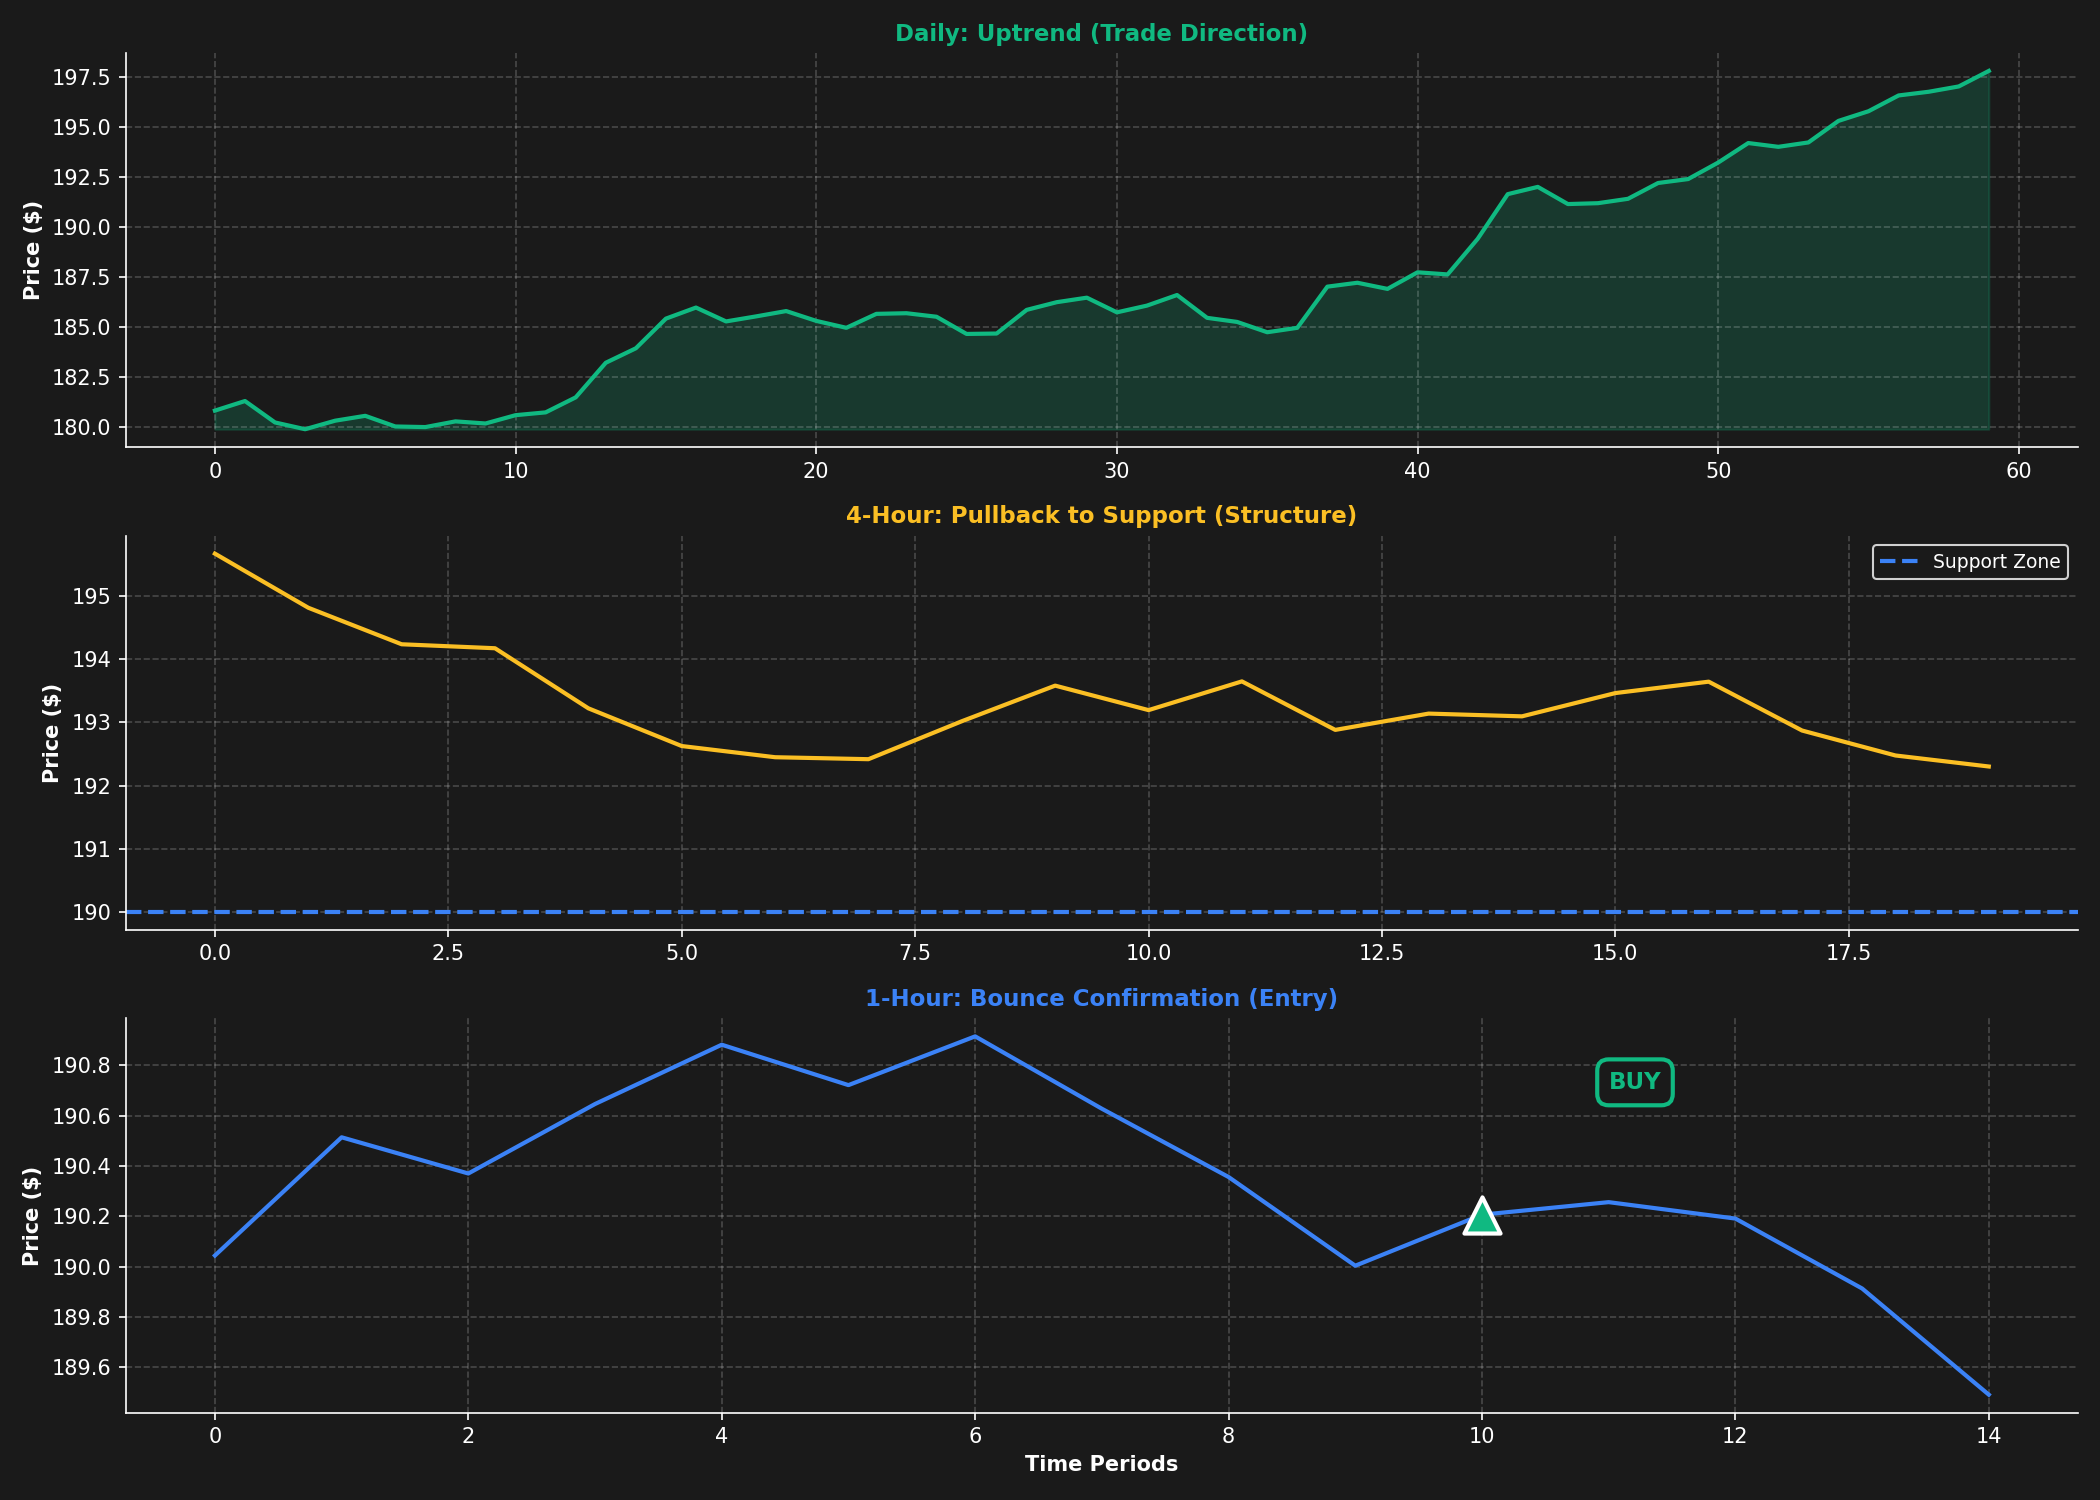
Task: Click the 197.5 tick on daily chart
Action: (83, 78)
